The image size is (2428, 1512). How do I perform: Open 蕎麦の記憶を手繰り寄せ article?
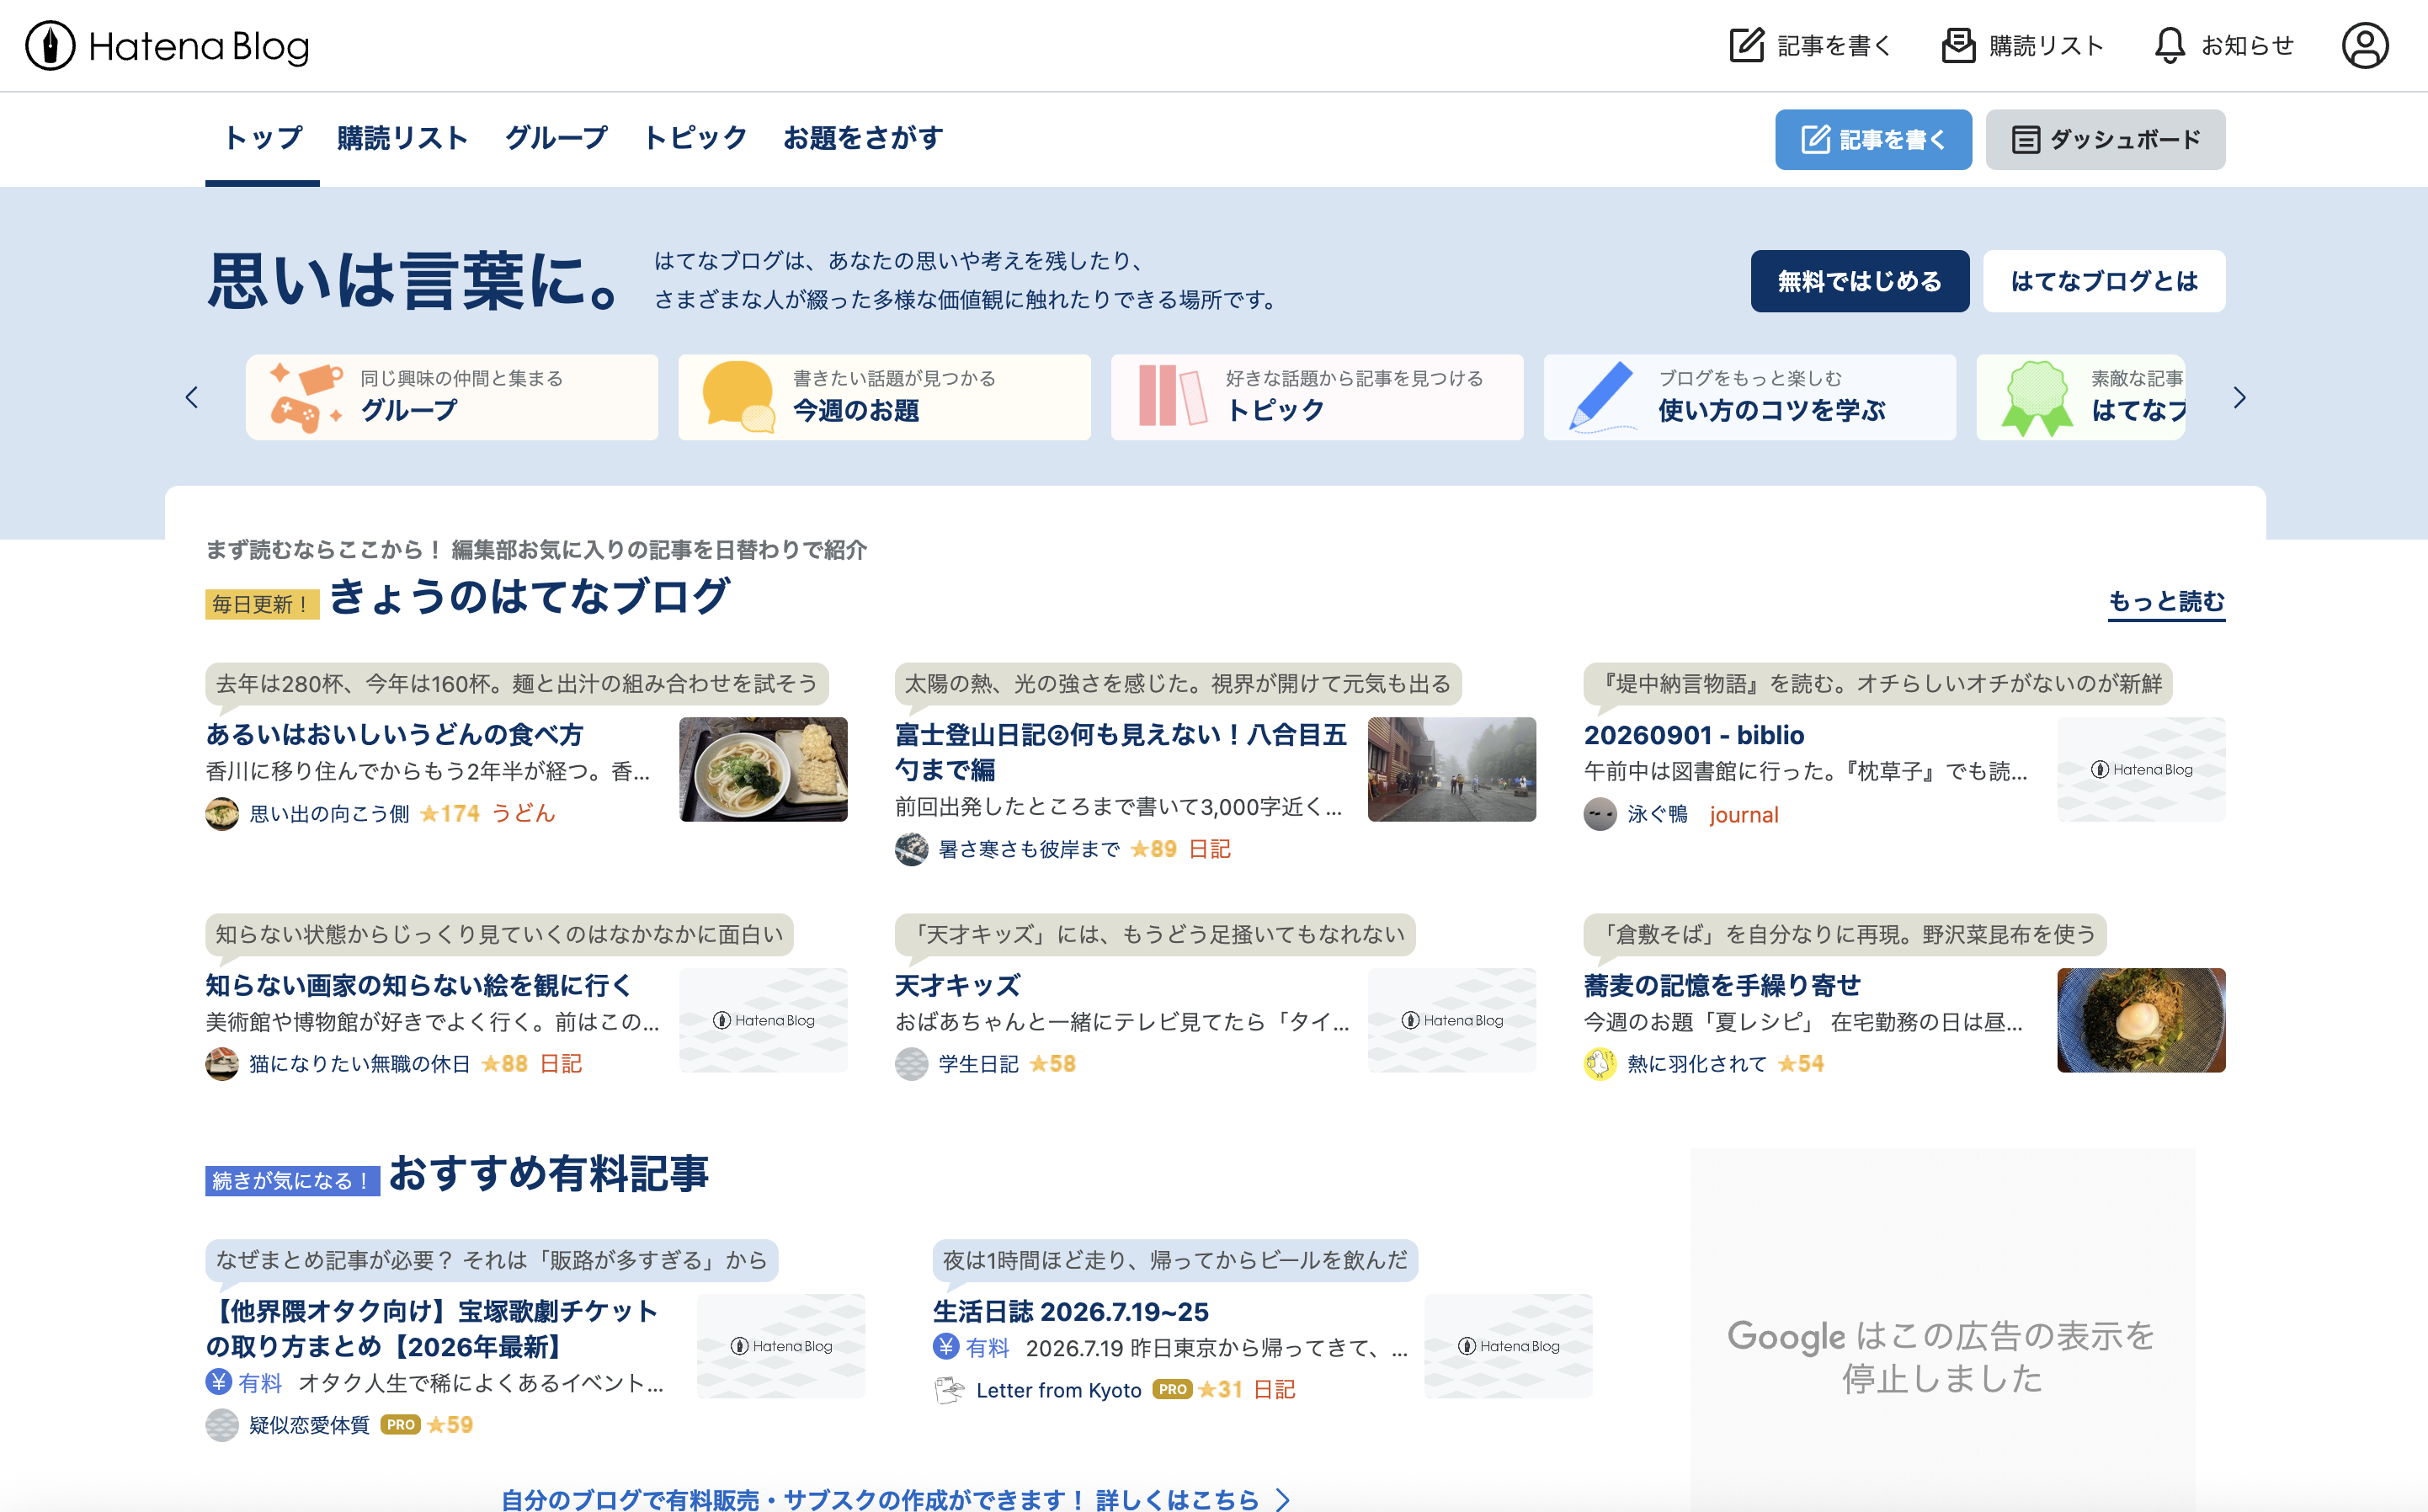tap(1722, 985)
